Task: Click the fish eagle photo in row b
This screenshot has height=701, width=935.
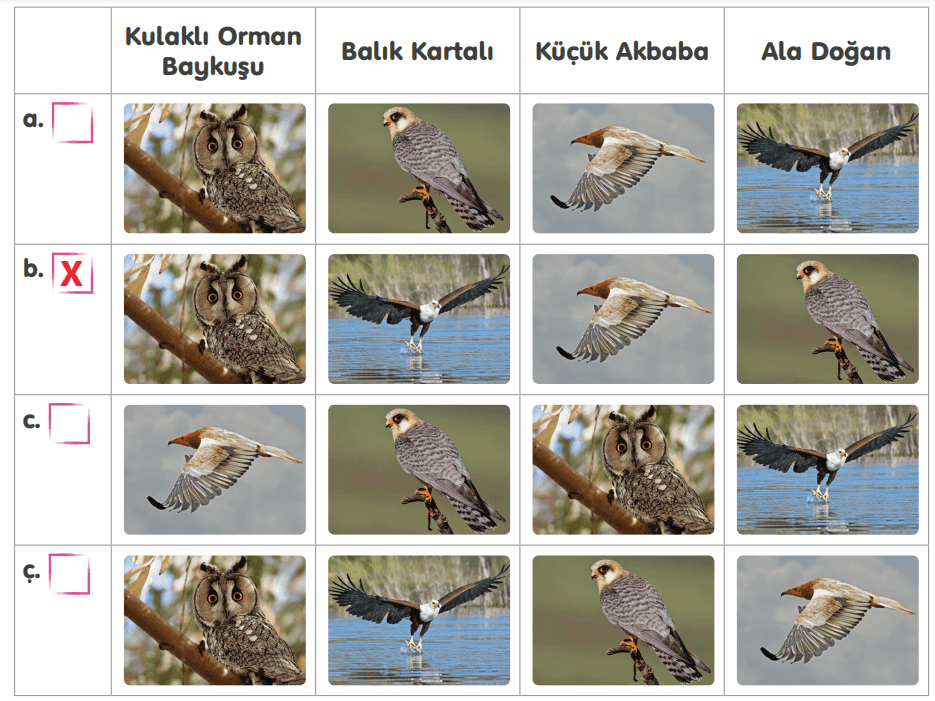Action: pyautogui.click(x=419, y=319)
